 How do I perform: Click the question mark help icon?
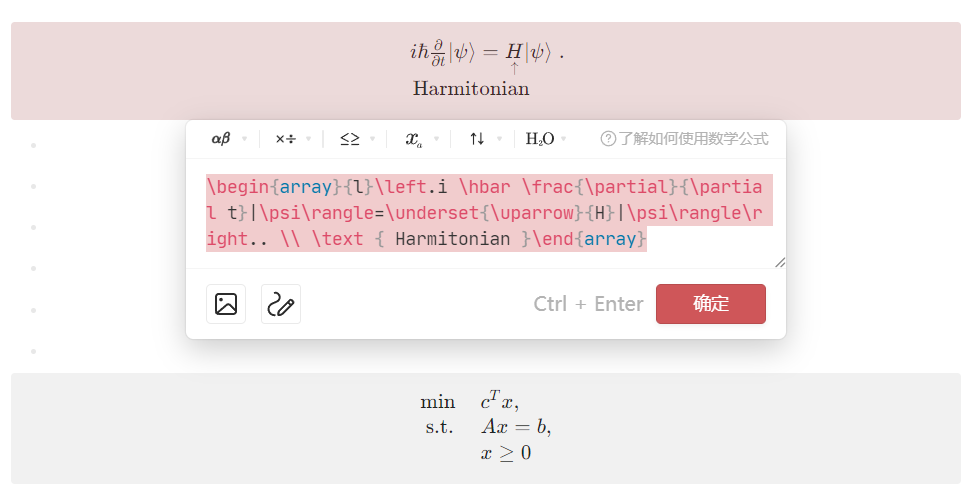[x=608, y=139]
